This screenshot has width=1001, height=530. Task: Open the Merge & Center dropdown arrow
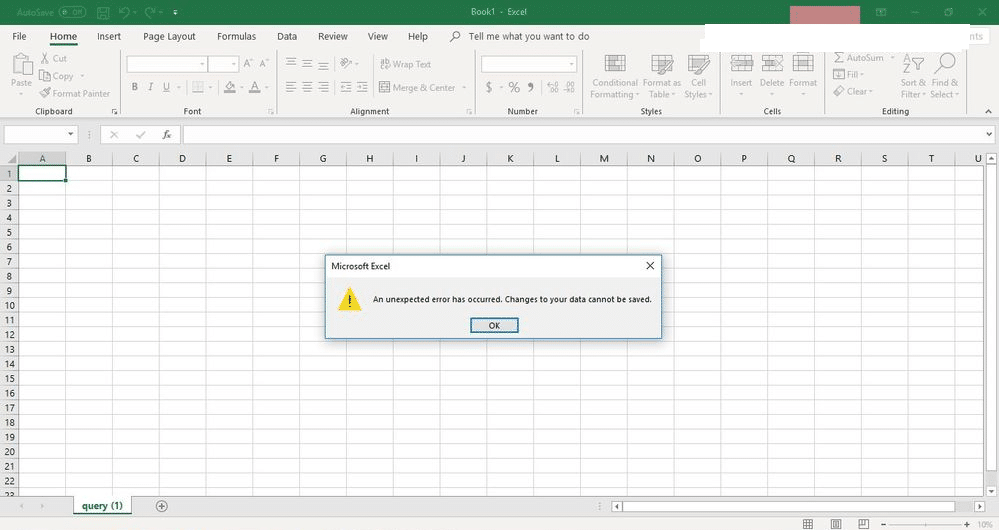click(464, 87)
